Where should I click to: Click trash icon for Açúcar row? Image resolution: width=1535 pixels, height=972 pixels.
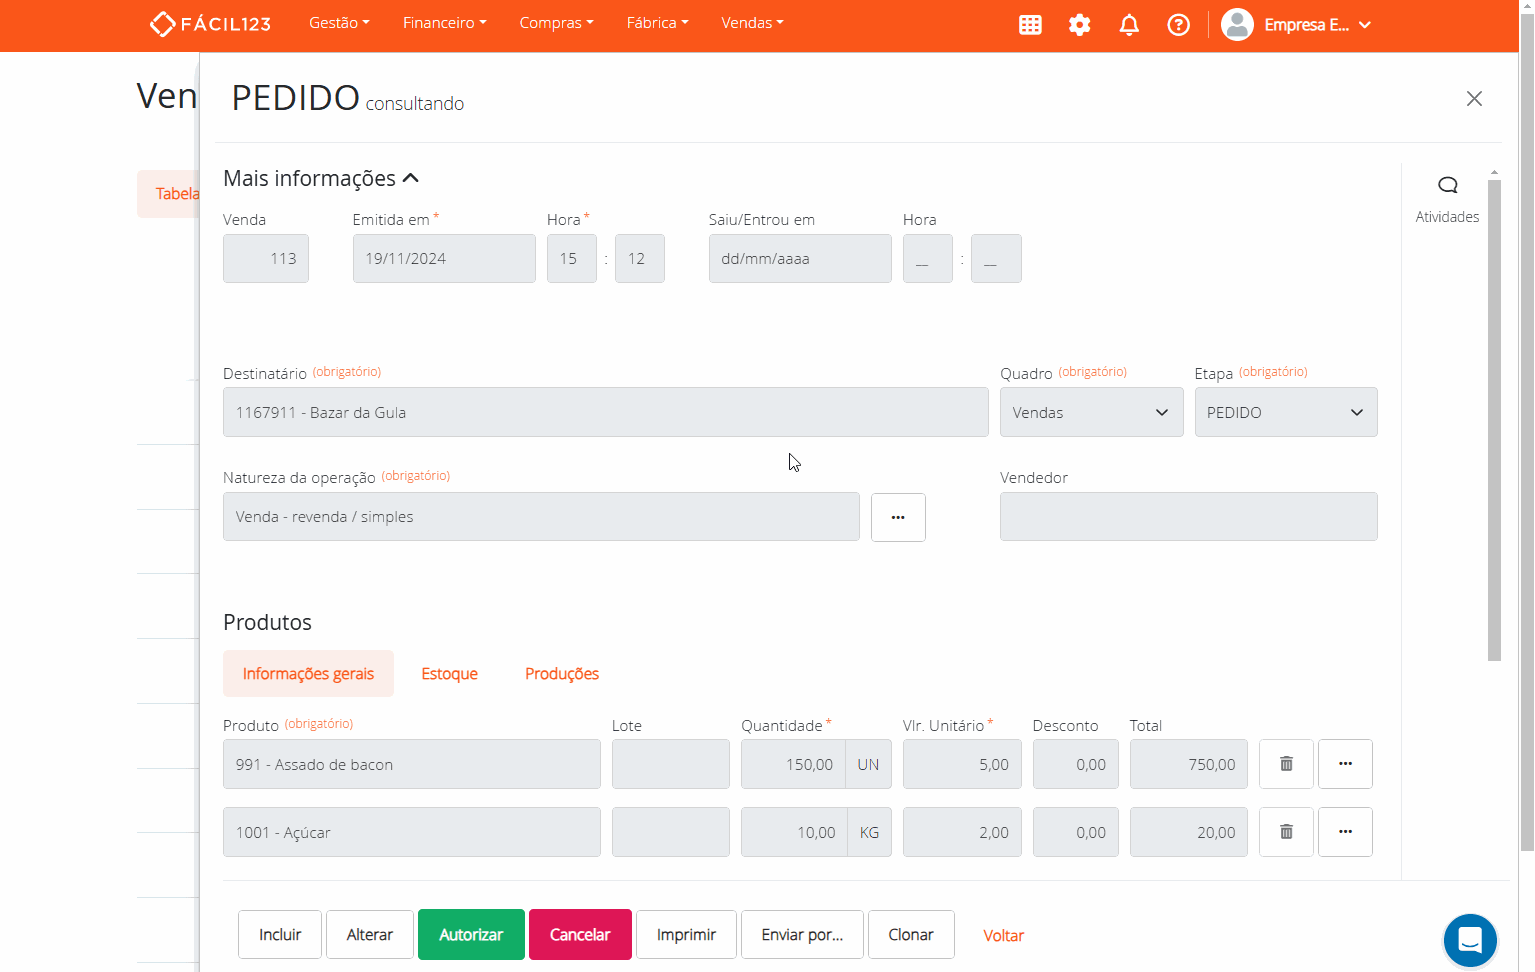pyautogui.click(x=1286, y=832)
